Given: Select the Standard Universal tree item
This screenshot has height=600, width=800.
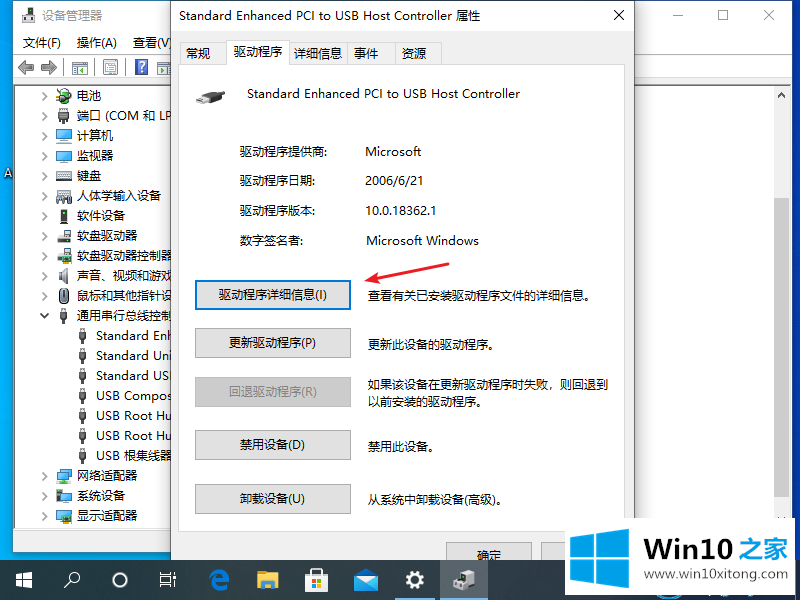Looking at the screenshot, I should [x=133, y=356].
